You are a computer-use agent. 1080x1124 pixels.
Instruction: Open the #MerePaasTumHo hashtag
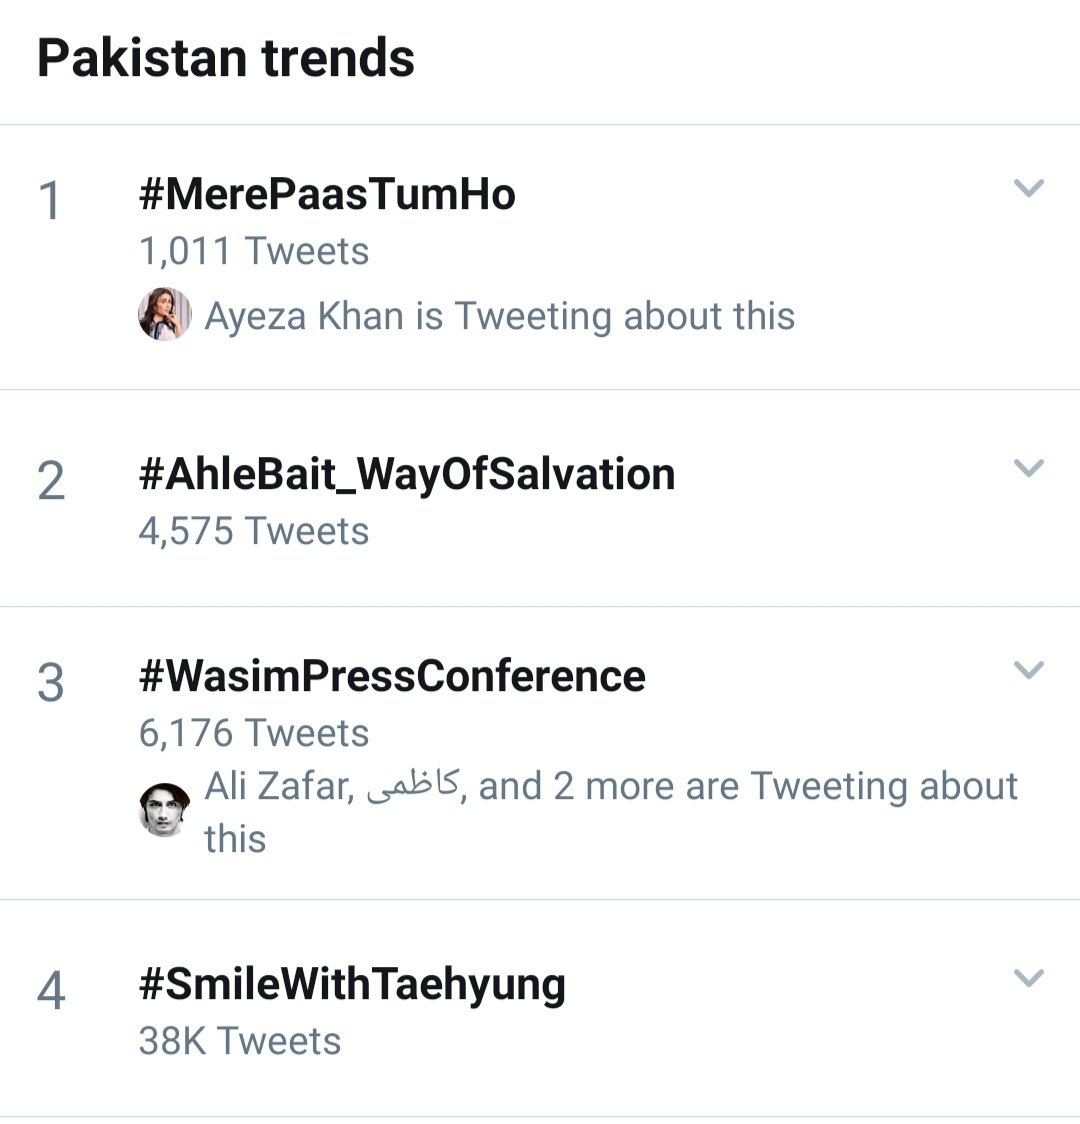click(327, 194)
